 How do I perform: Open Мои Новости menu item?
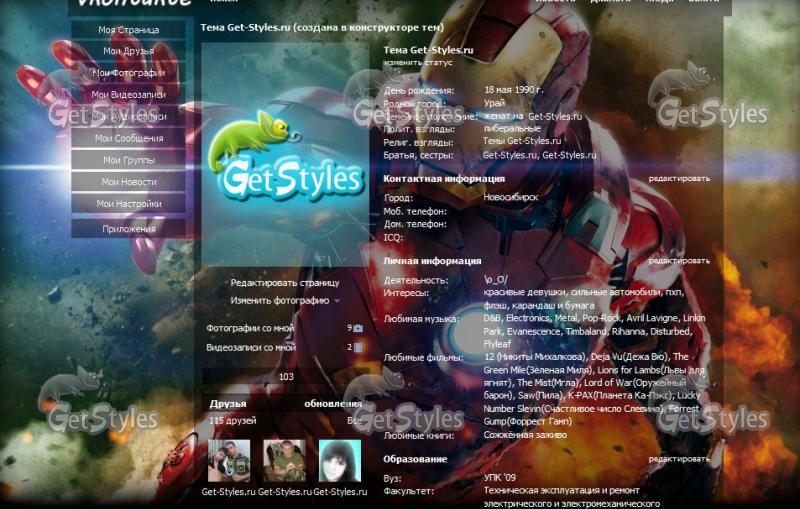pos(129,182)
